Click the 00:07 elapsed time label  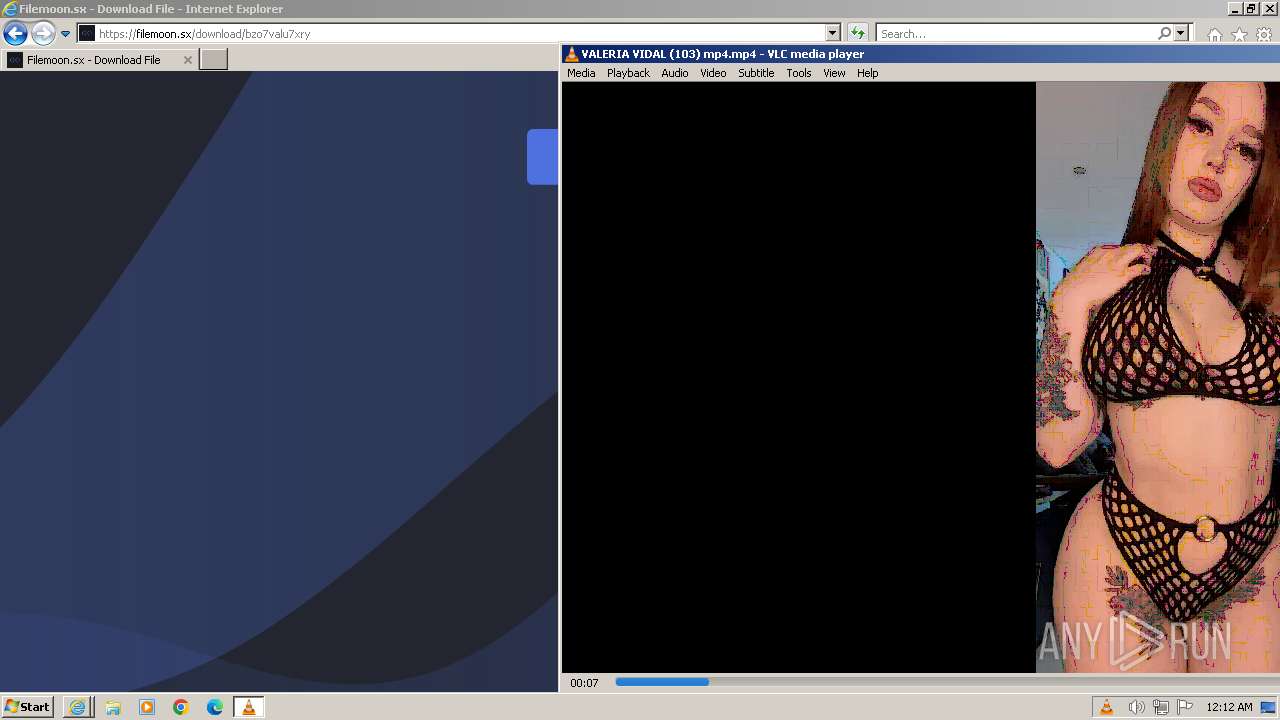[x=584, y=683]
